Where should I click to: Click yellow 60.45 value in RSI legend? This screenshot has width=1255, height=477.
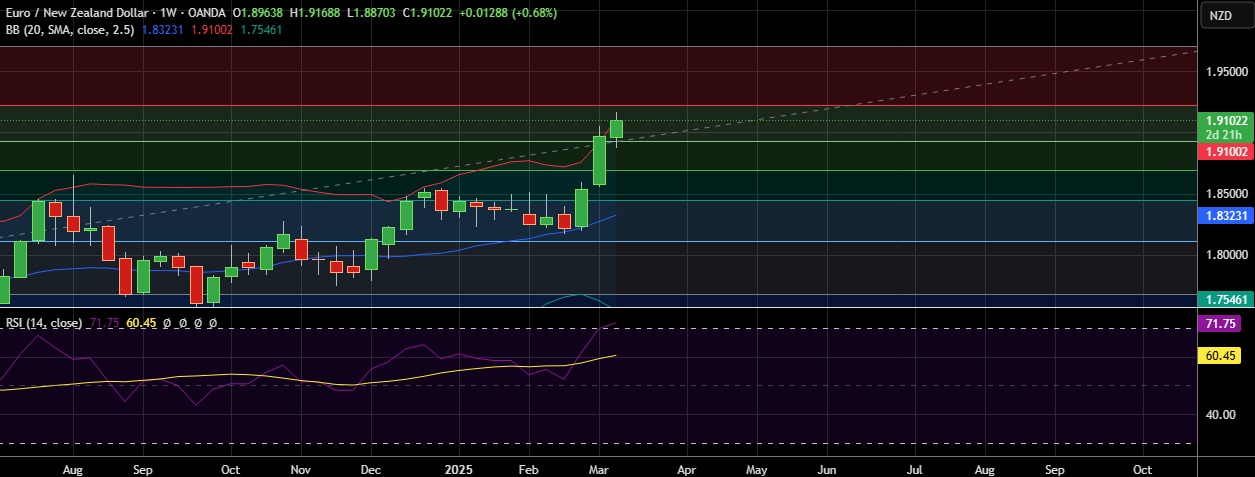(142, 323)
